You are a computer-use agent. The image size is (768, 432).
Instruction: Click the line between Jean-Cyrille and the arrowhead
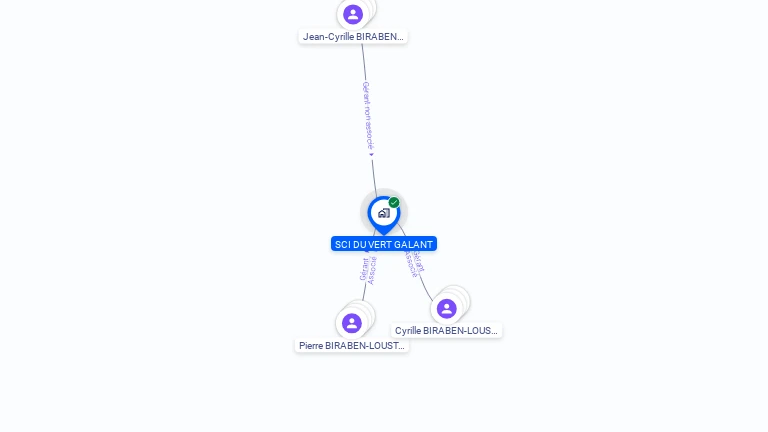pos(364,62)
